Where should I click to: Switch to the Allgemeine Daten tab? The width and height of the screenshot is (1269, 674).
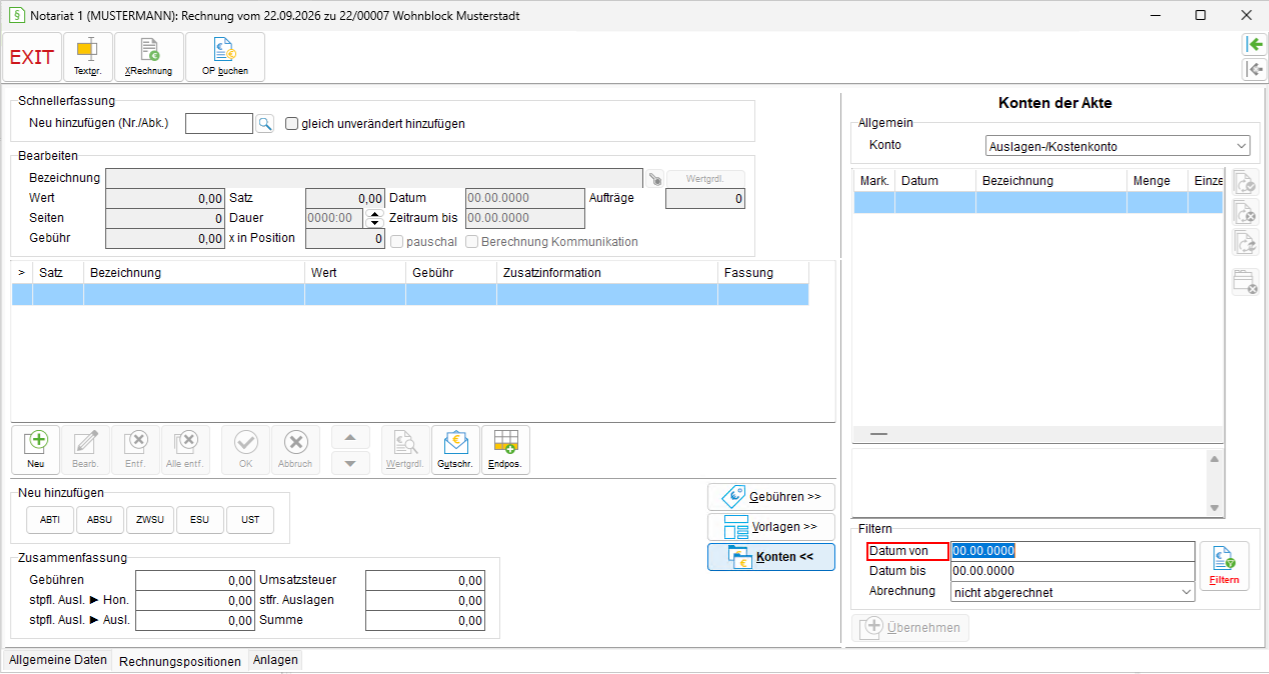tap(58, 660)
